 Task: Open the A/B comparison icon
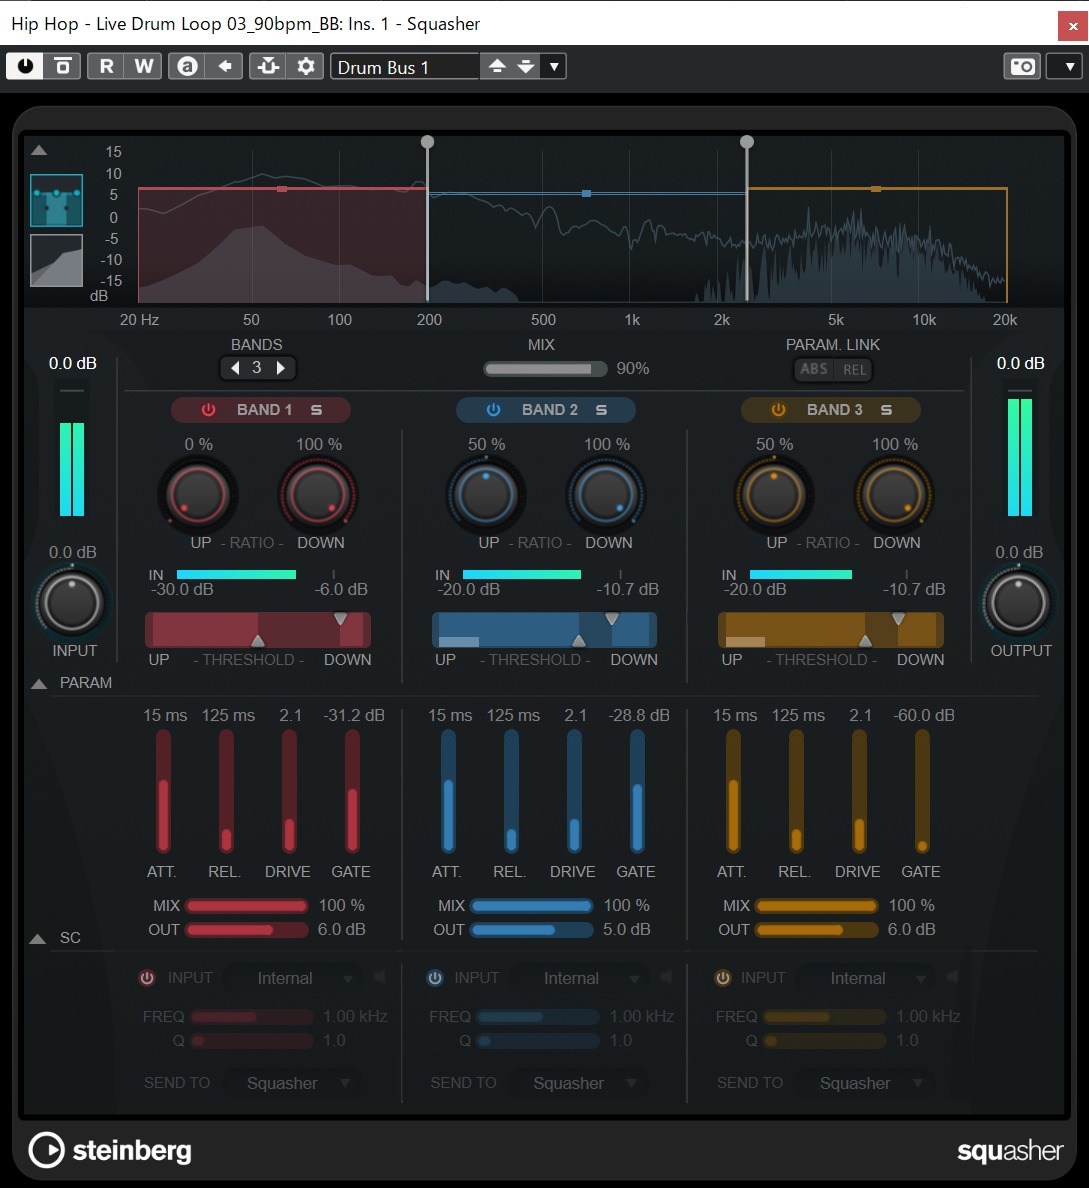186,65
